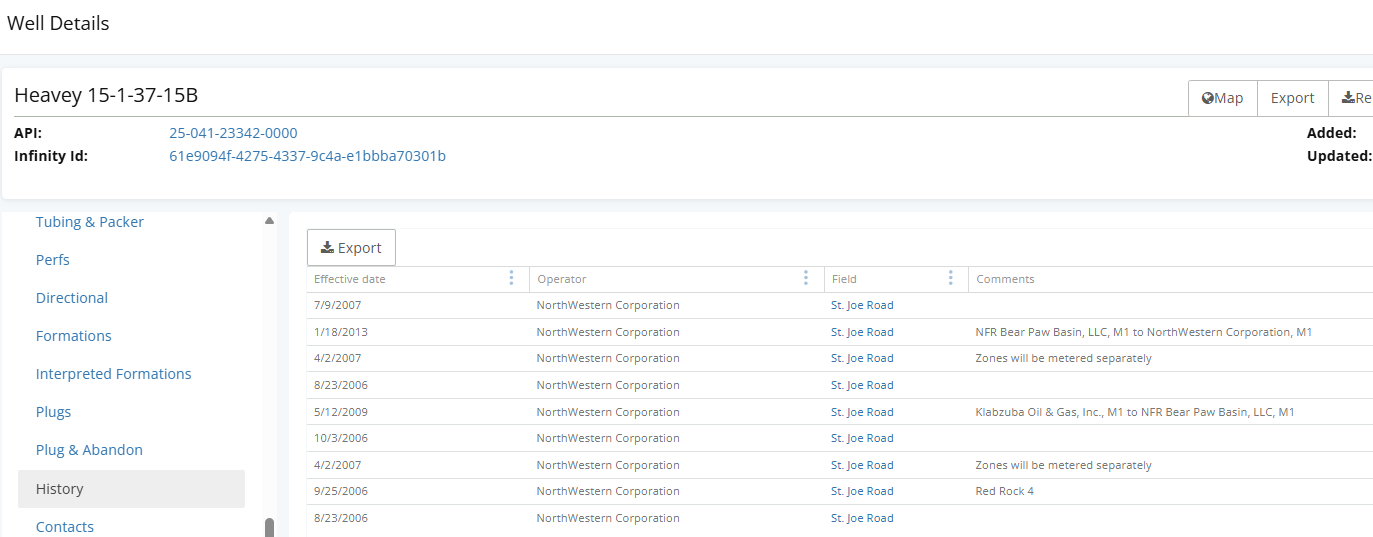Select Plug & Abandon in the sidebar
The height and width of the screenshot is (537, 1373).
[89, 450]
